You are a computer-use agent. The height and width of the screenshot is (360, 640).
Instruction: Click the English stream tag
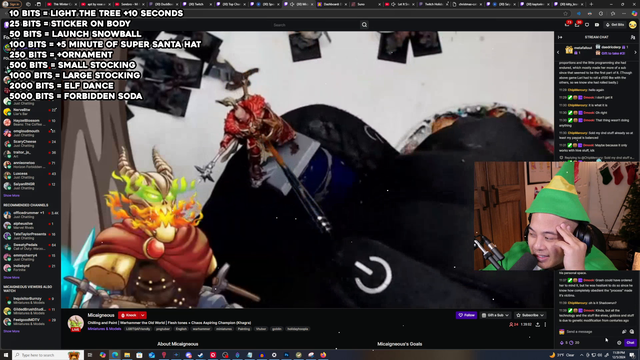pyautogui.click(x=181, y=329)
